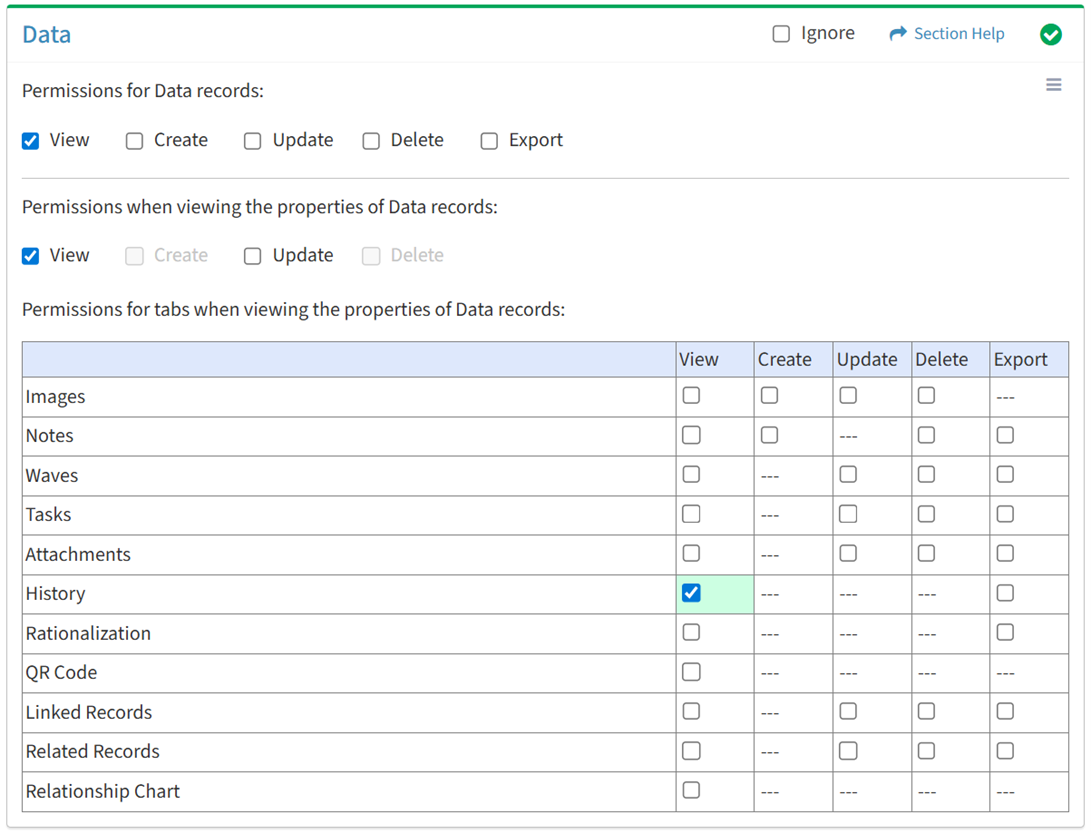Enable Create permission for Data records
Screen dimensions: 1091x834
point(135,141)
